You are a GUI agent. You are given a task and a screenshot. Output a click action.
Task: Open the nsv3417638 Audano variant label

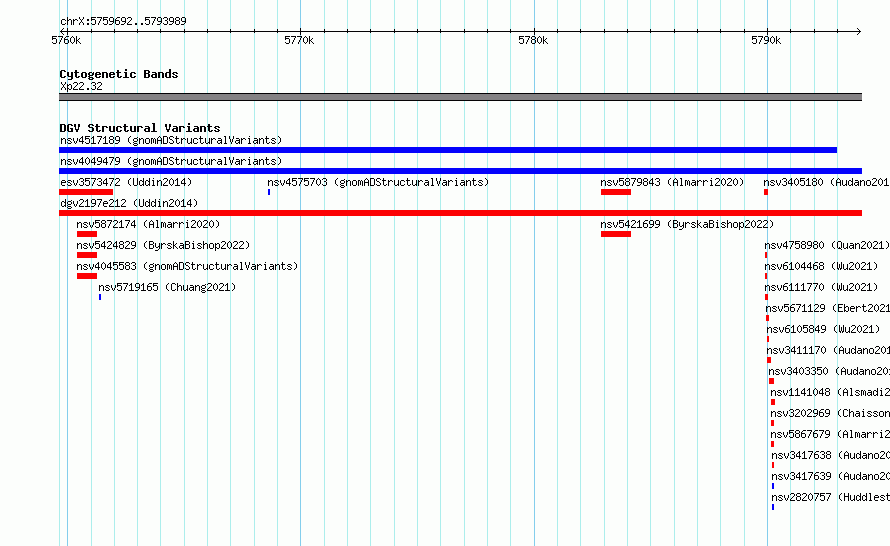[x=830, y=455]
